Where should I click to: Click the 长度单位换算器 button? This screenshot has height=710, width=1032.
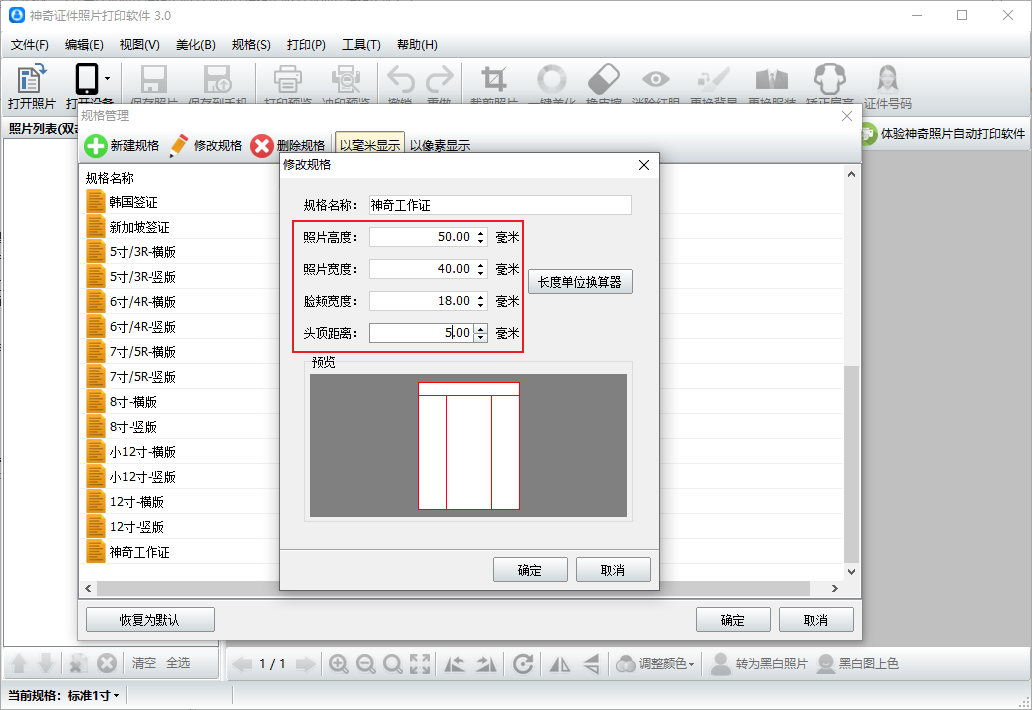[x=580, y=282]
